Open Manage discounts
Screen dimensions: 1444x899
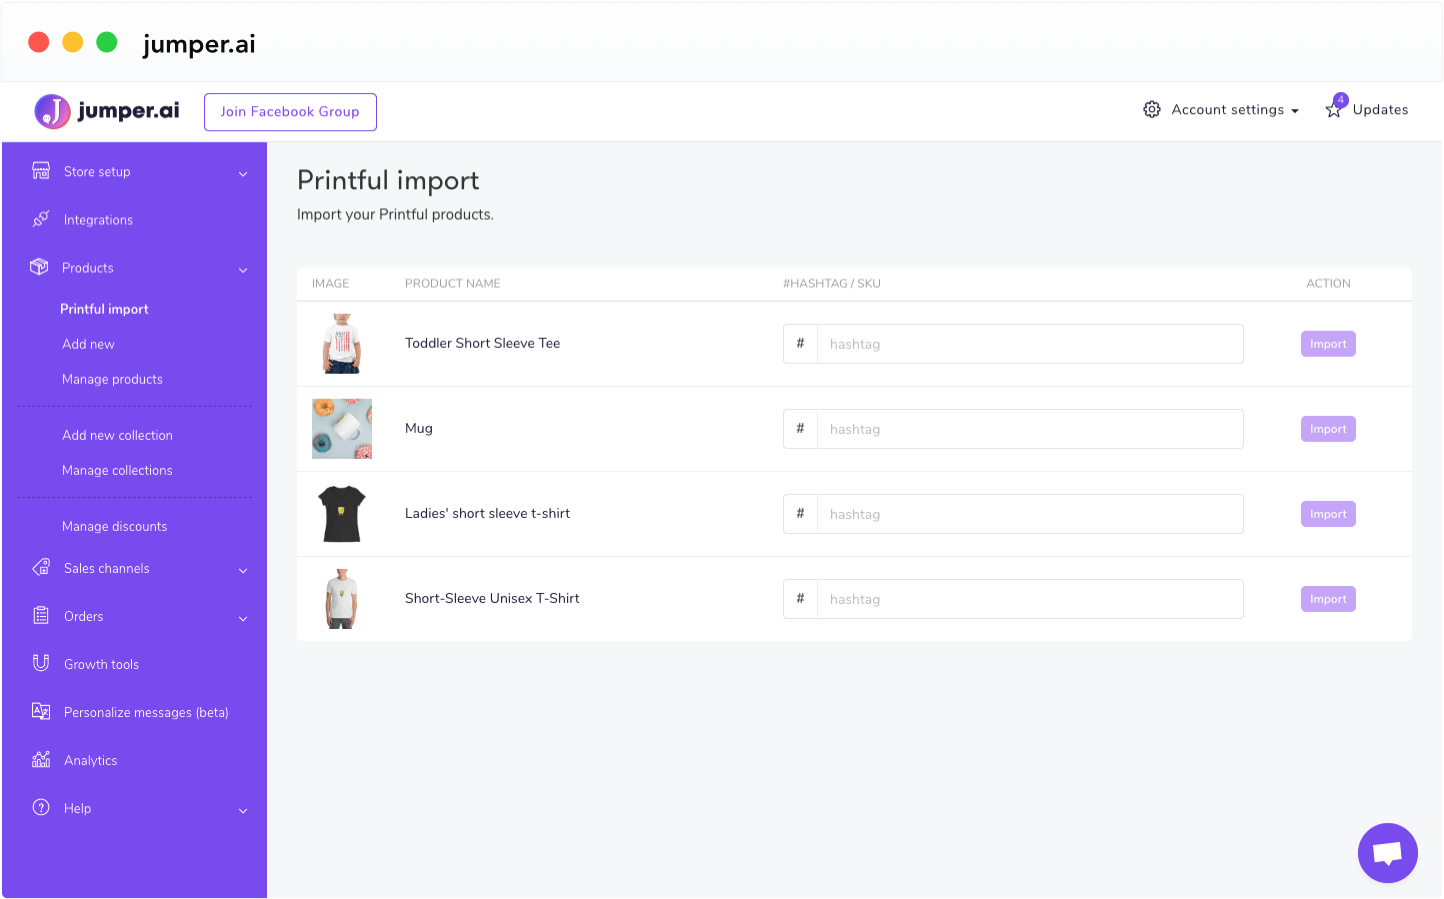[114, 526]
